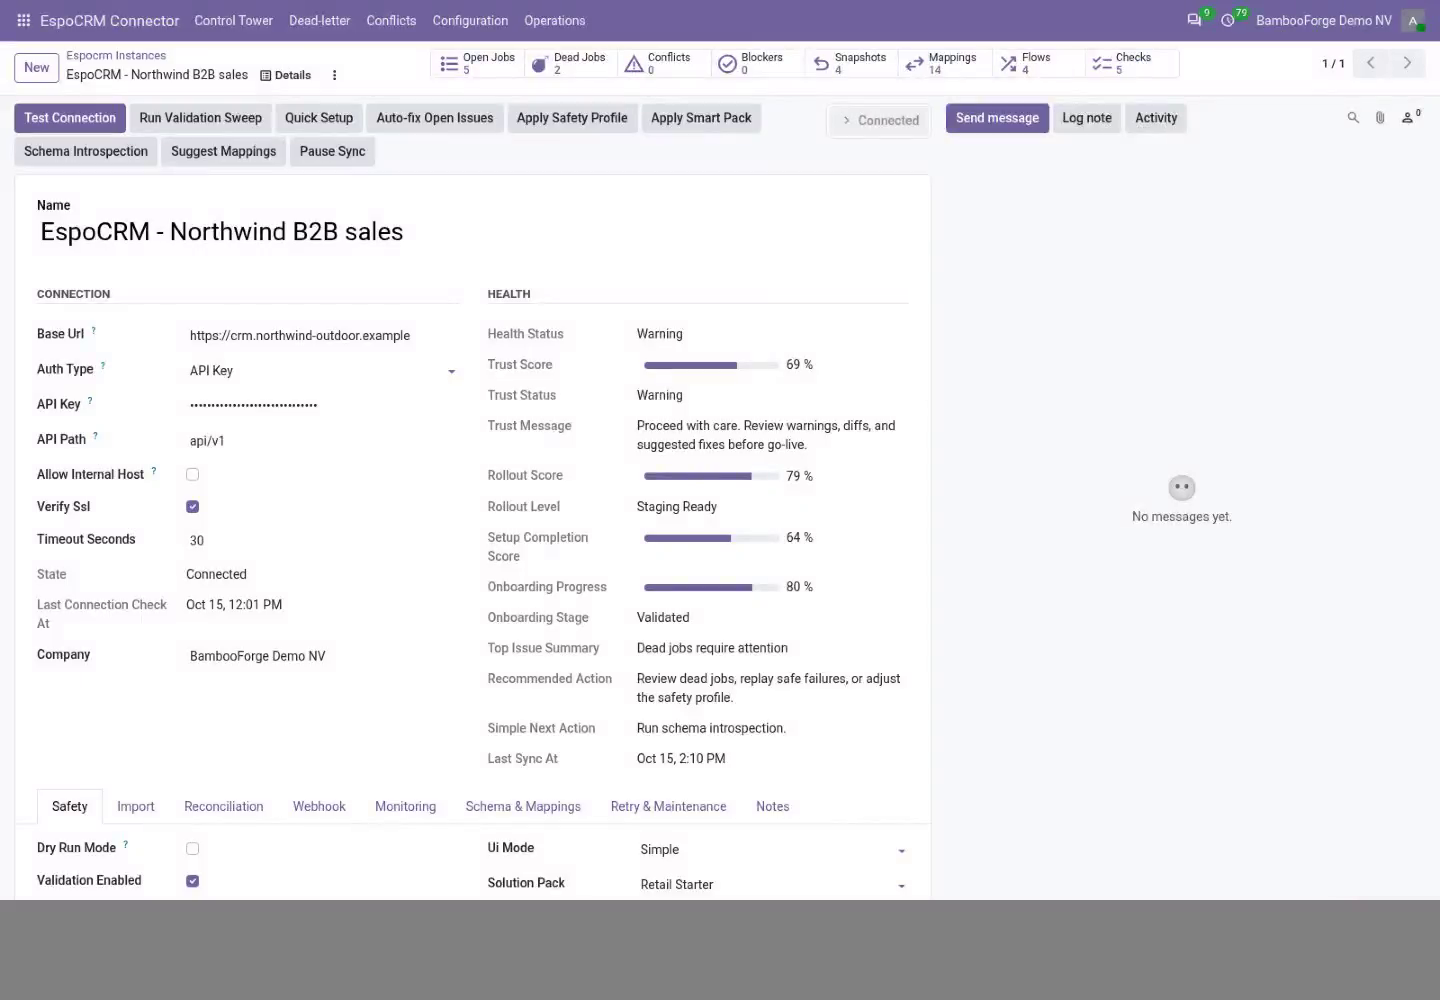This screenshot has height=1000, width=1440.
Task: Switch to the Import tab
Action: coord(136,807)
